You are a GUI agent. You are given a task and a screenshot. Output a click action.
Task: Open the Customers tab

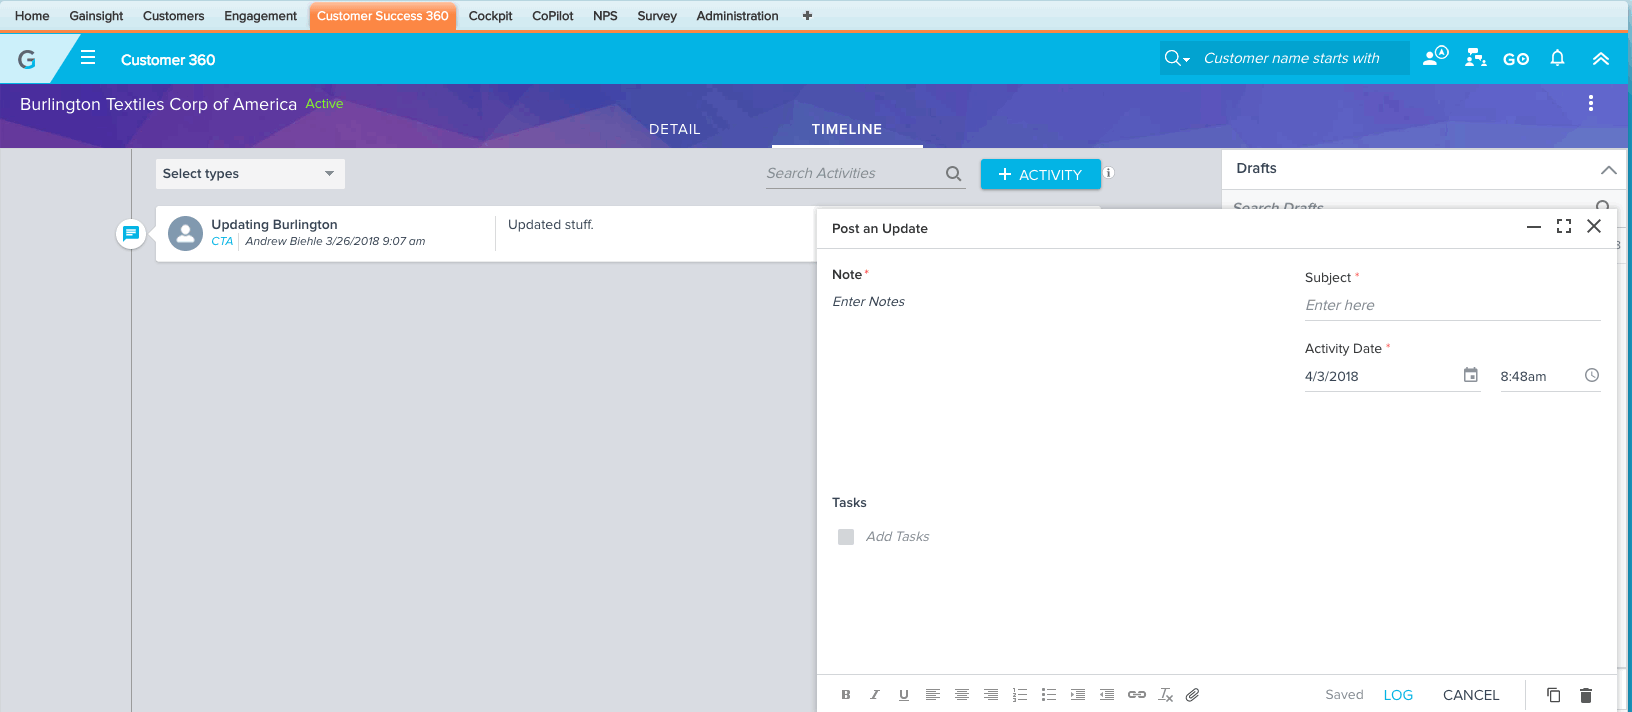click(173, 16)
